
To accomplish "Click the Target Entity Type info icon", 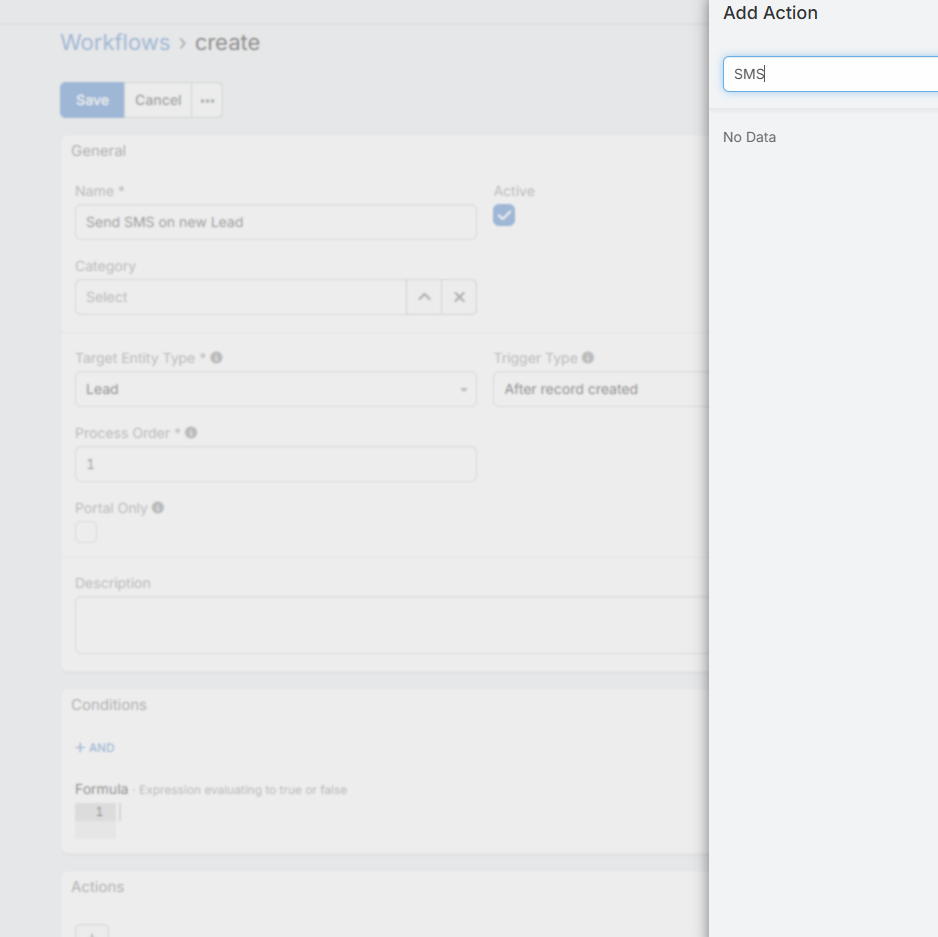I will coord(216,357).
